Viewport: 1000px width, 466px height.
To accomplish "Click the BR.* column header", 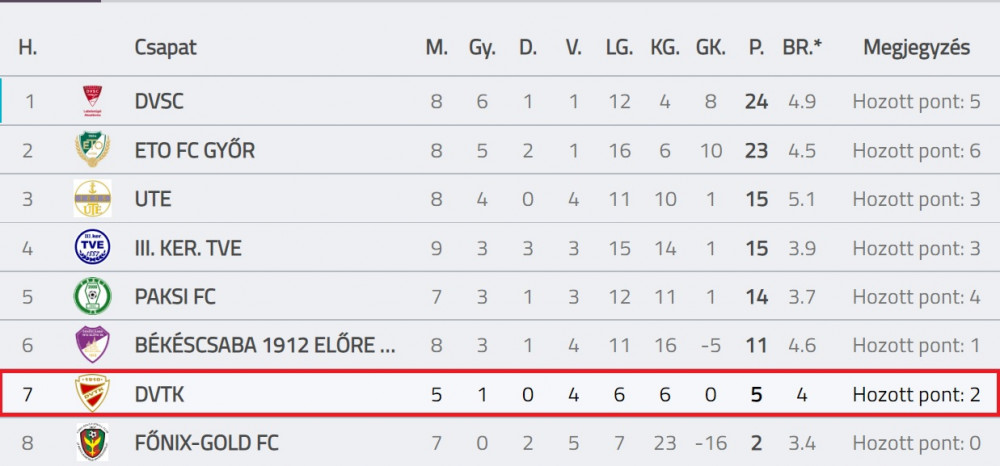I will pyautogui.click(x=802, y=48).
